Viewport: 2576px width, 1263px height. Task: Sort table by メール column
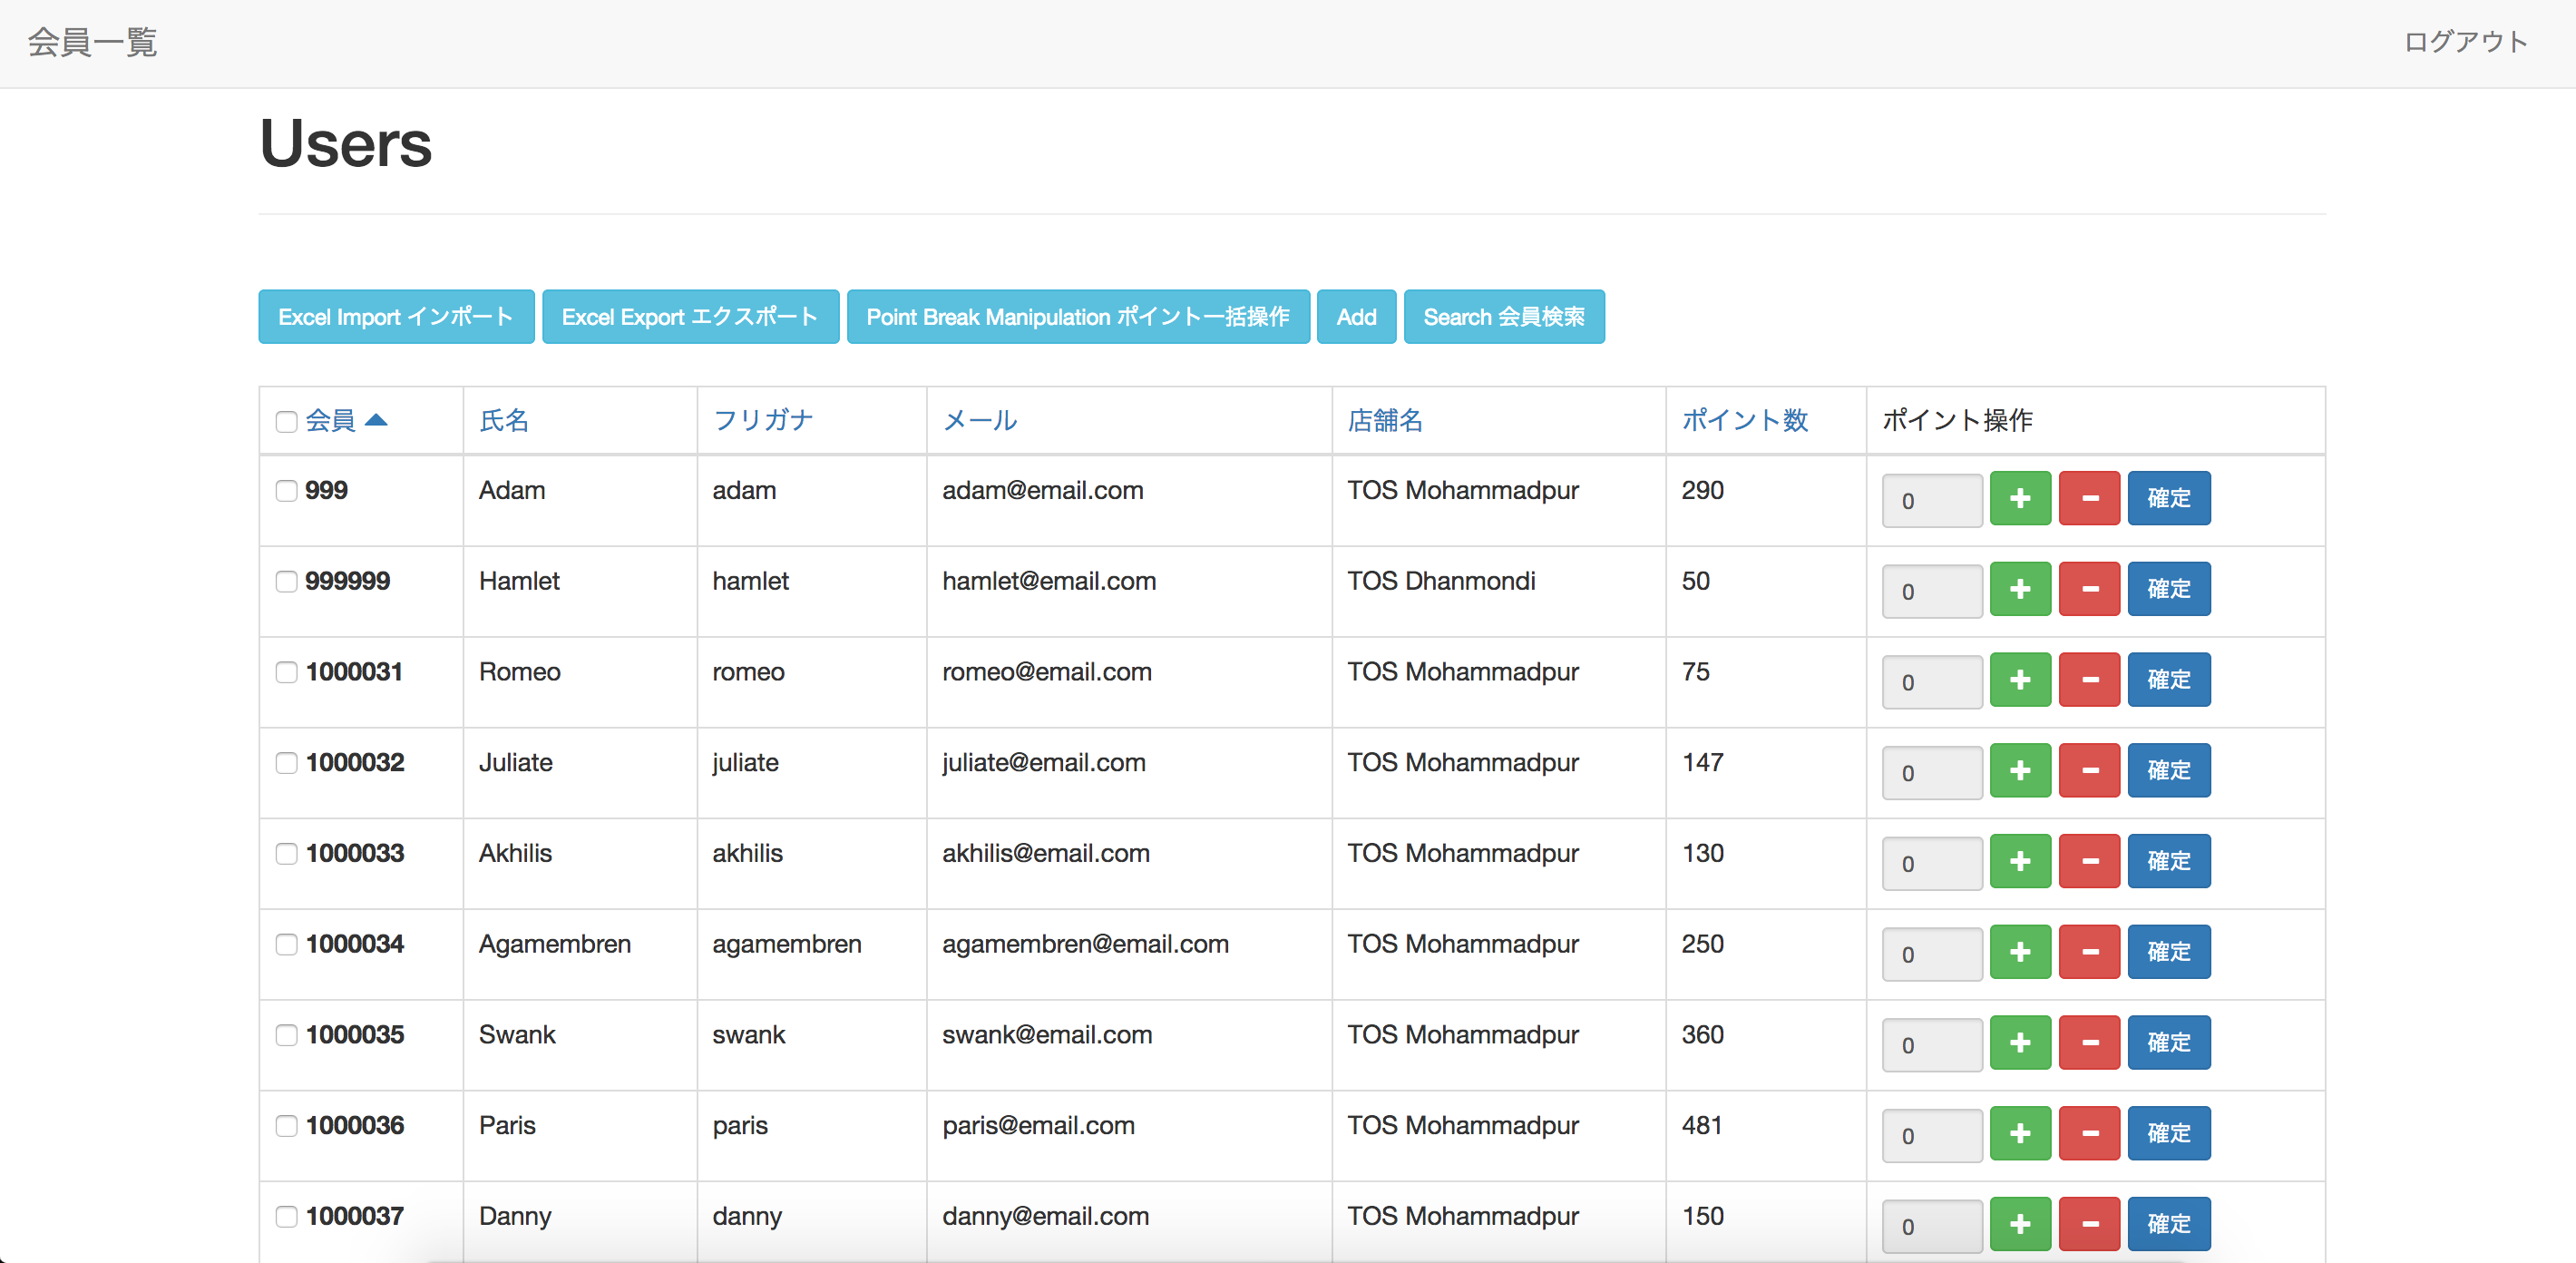980,420
